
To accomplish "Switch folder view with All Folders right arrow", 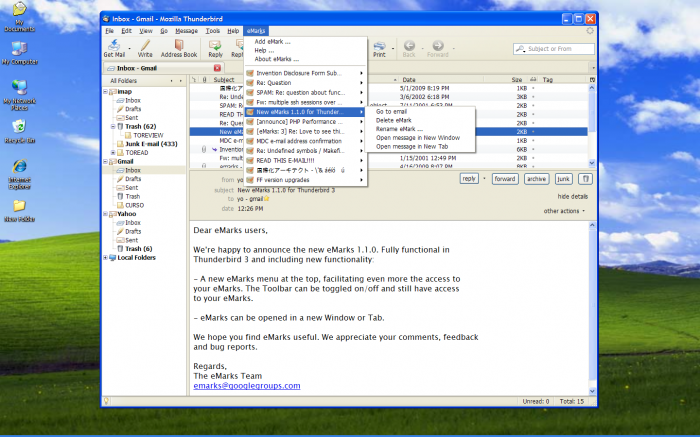I will pos(180,81).
